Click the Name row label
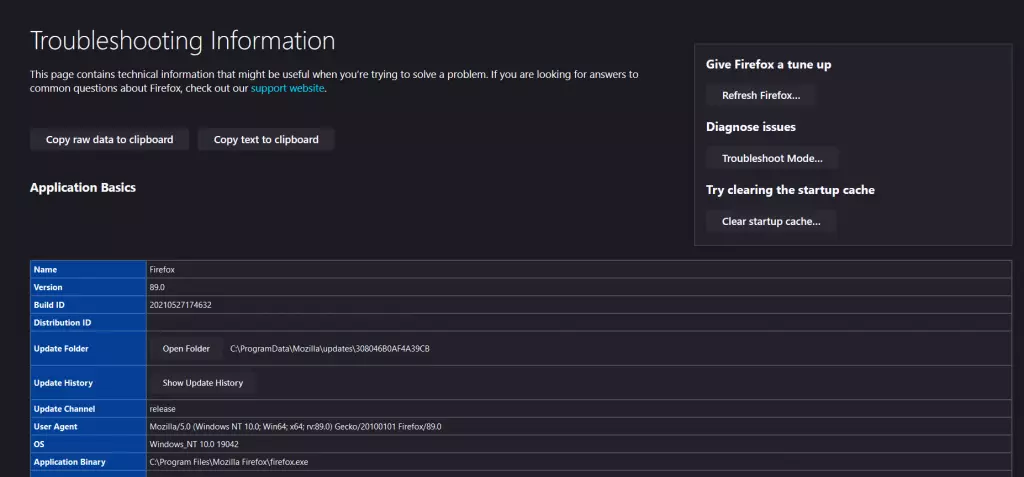The height and width of the screenshot is (477, 1024). (45, 269)
